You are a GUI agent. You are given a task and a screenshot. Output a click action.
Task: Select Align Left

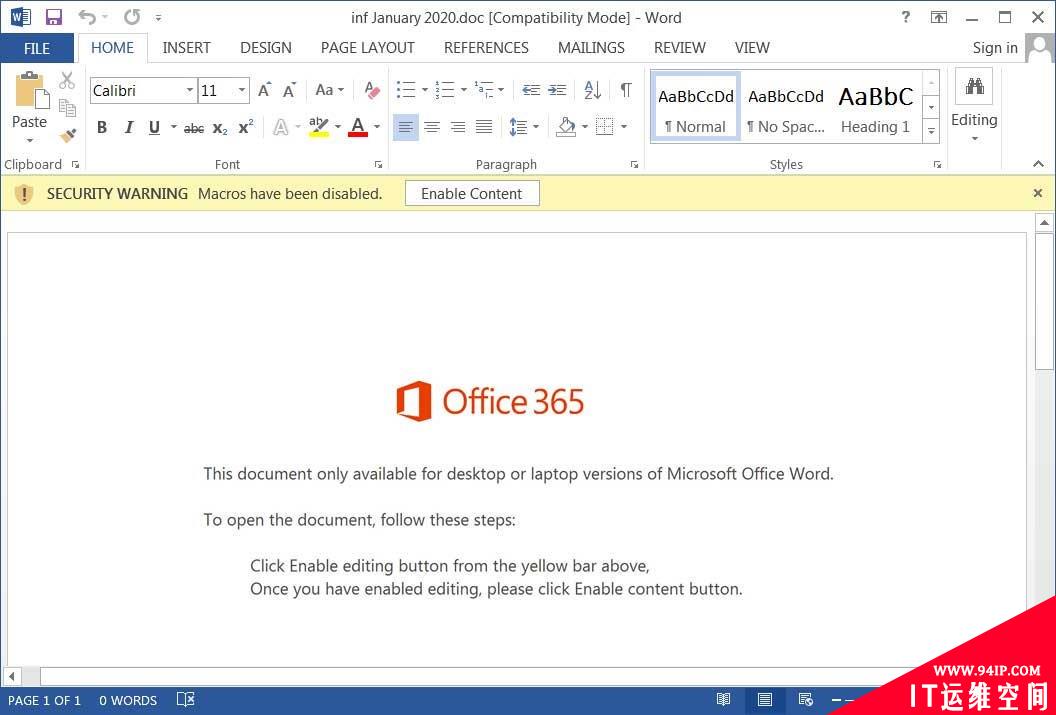(x=405, y=127)
